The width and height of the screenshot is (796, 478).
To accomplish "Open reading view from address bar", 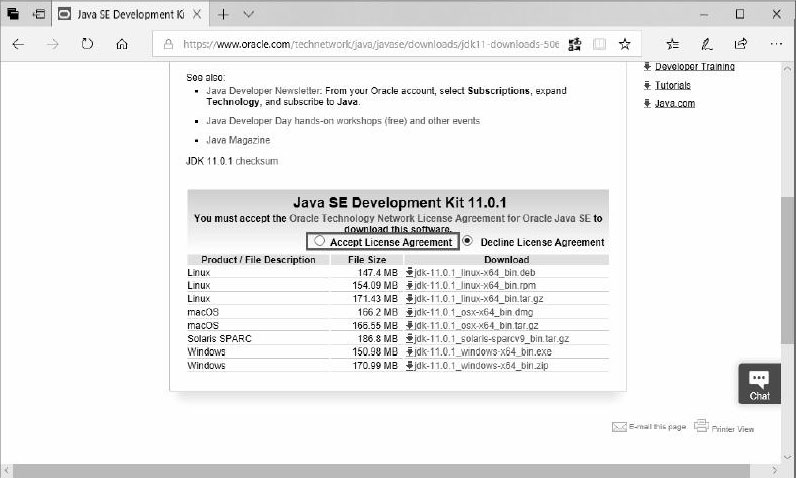I will click(x=599, y=44).
